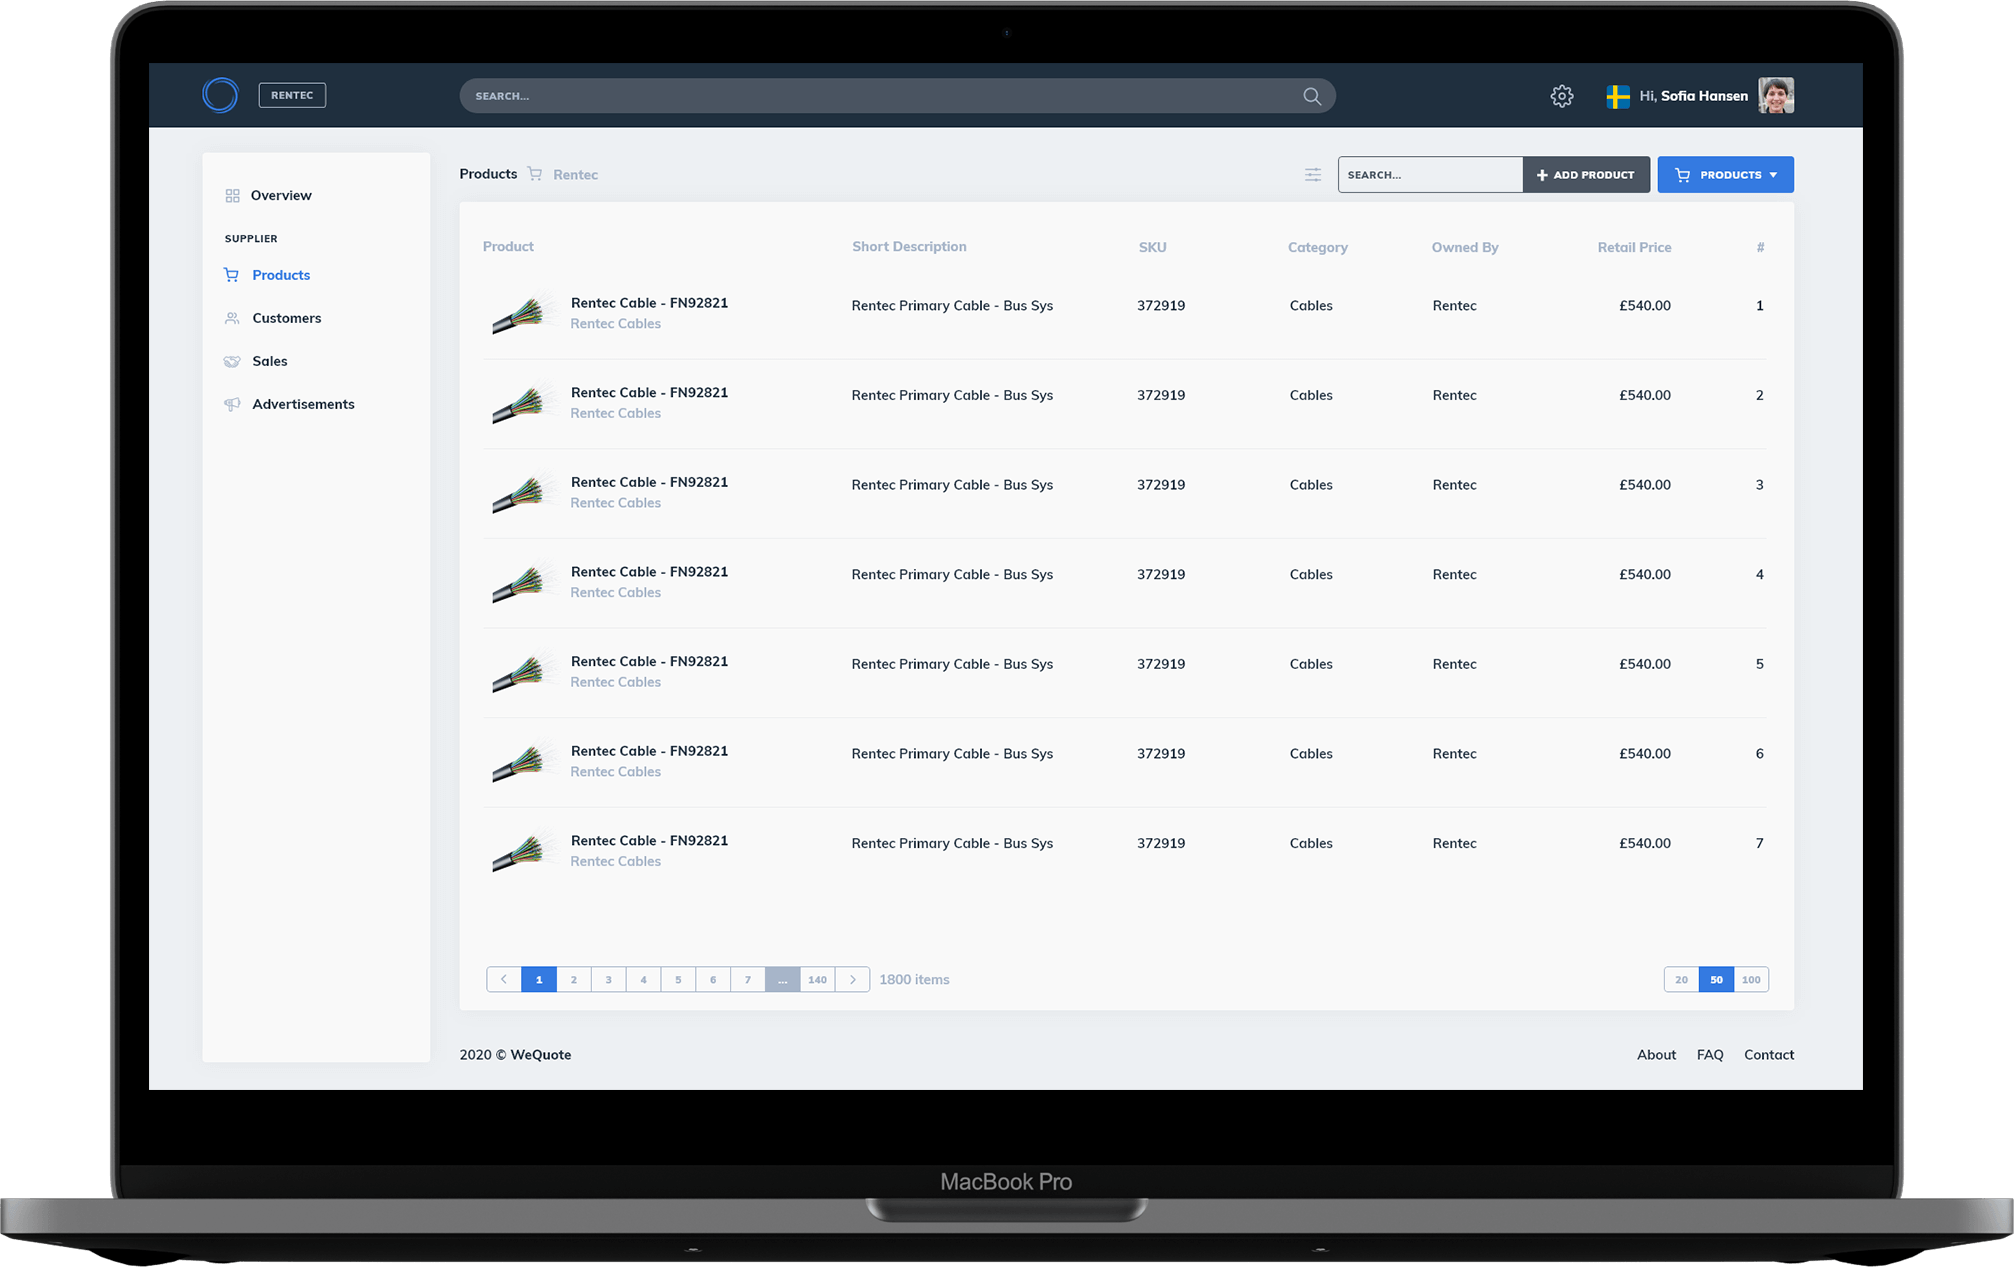
Task: Open the Contact footer link
Action: click(x=1768, y=1055)
